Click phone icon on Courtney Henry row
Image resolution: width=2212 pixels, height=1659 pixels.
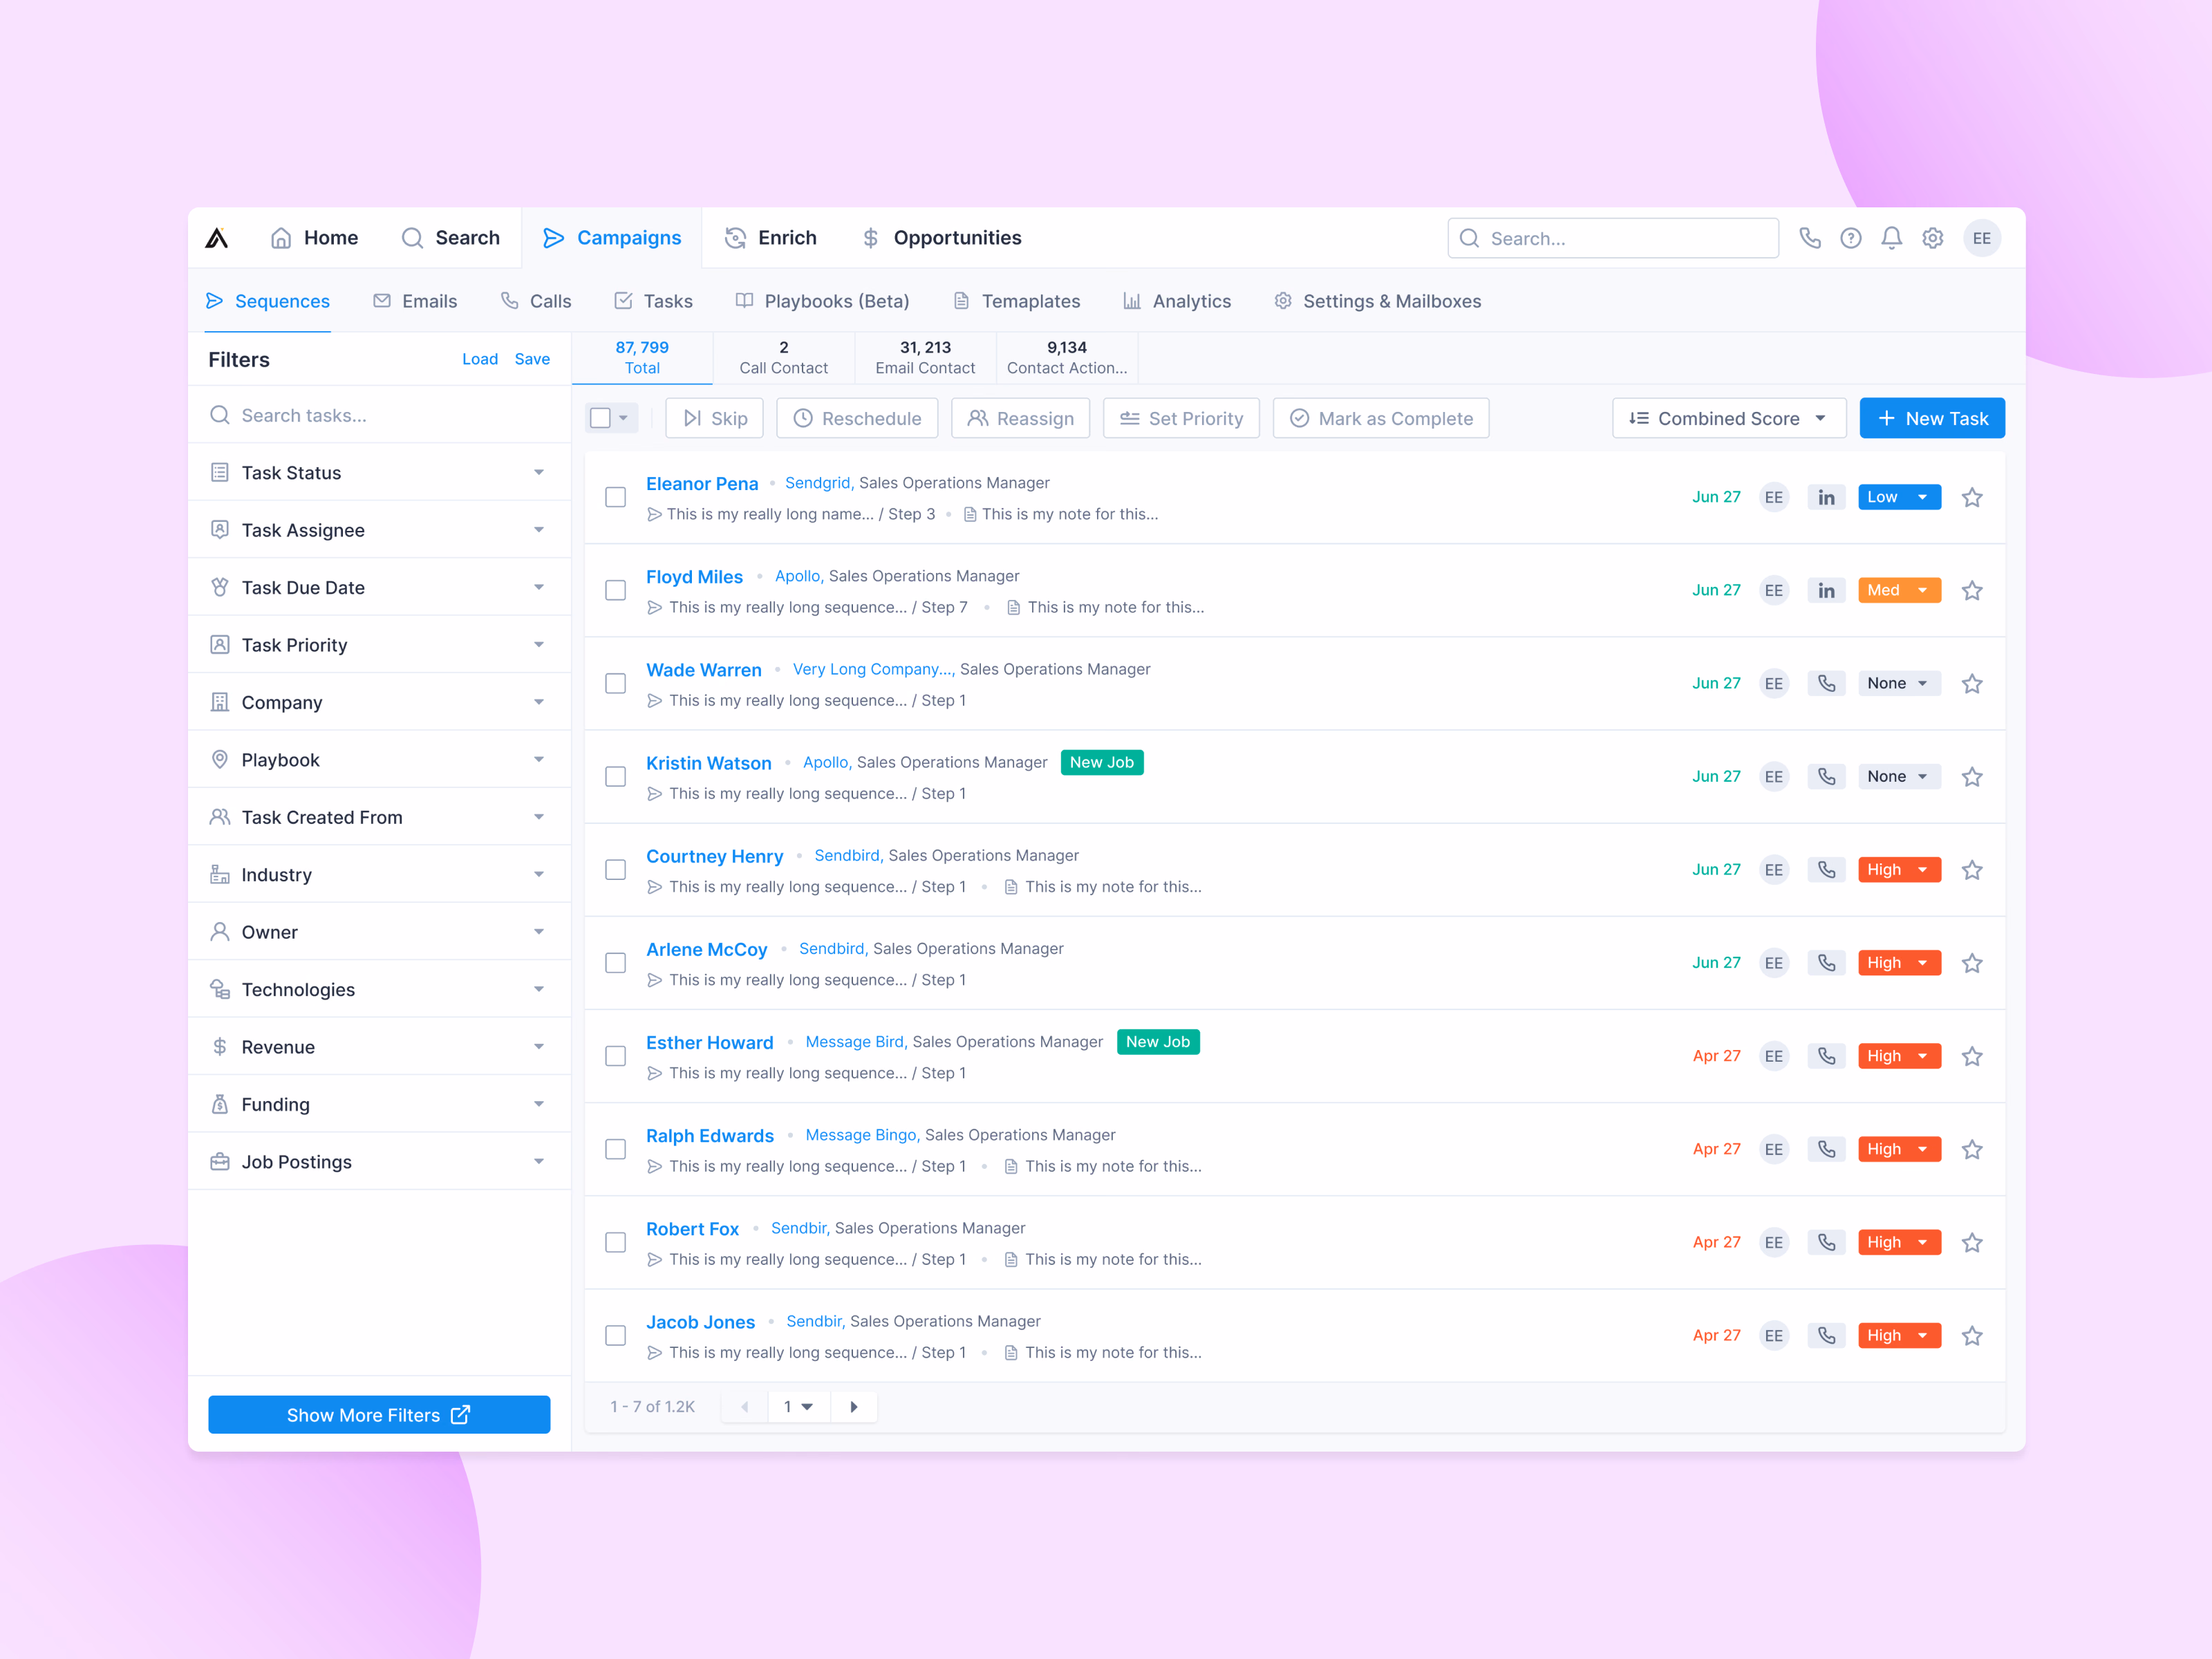1826,870
